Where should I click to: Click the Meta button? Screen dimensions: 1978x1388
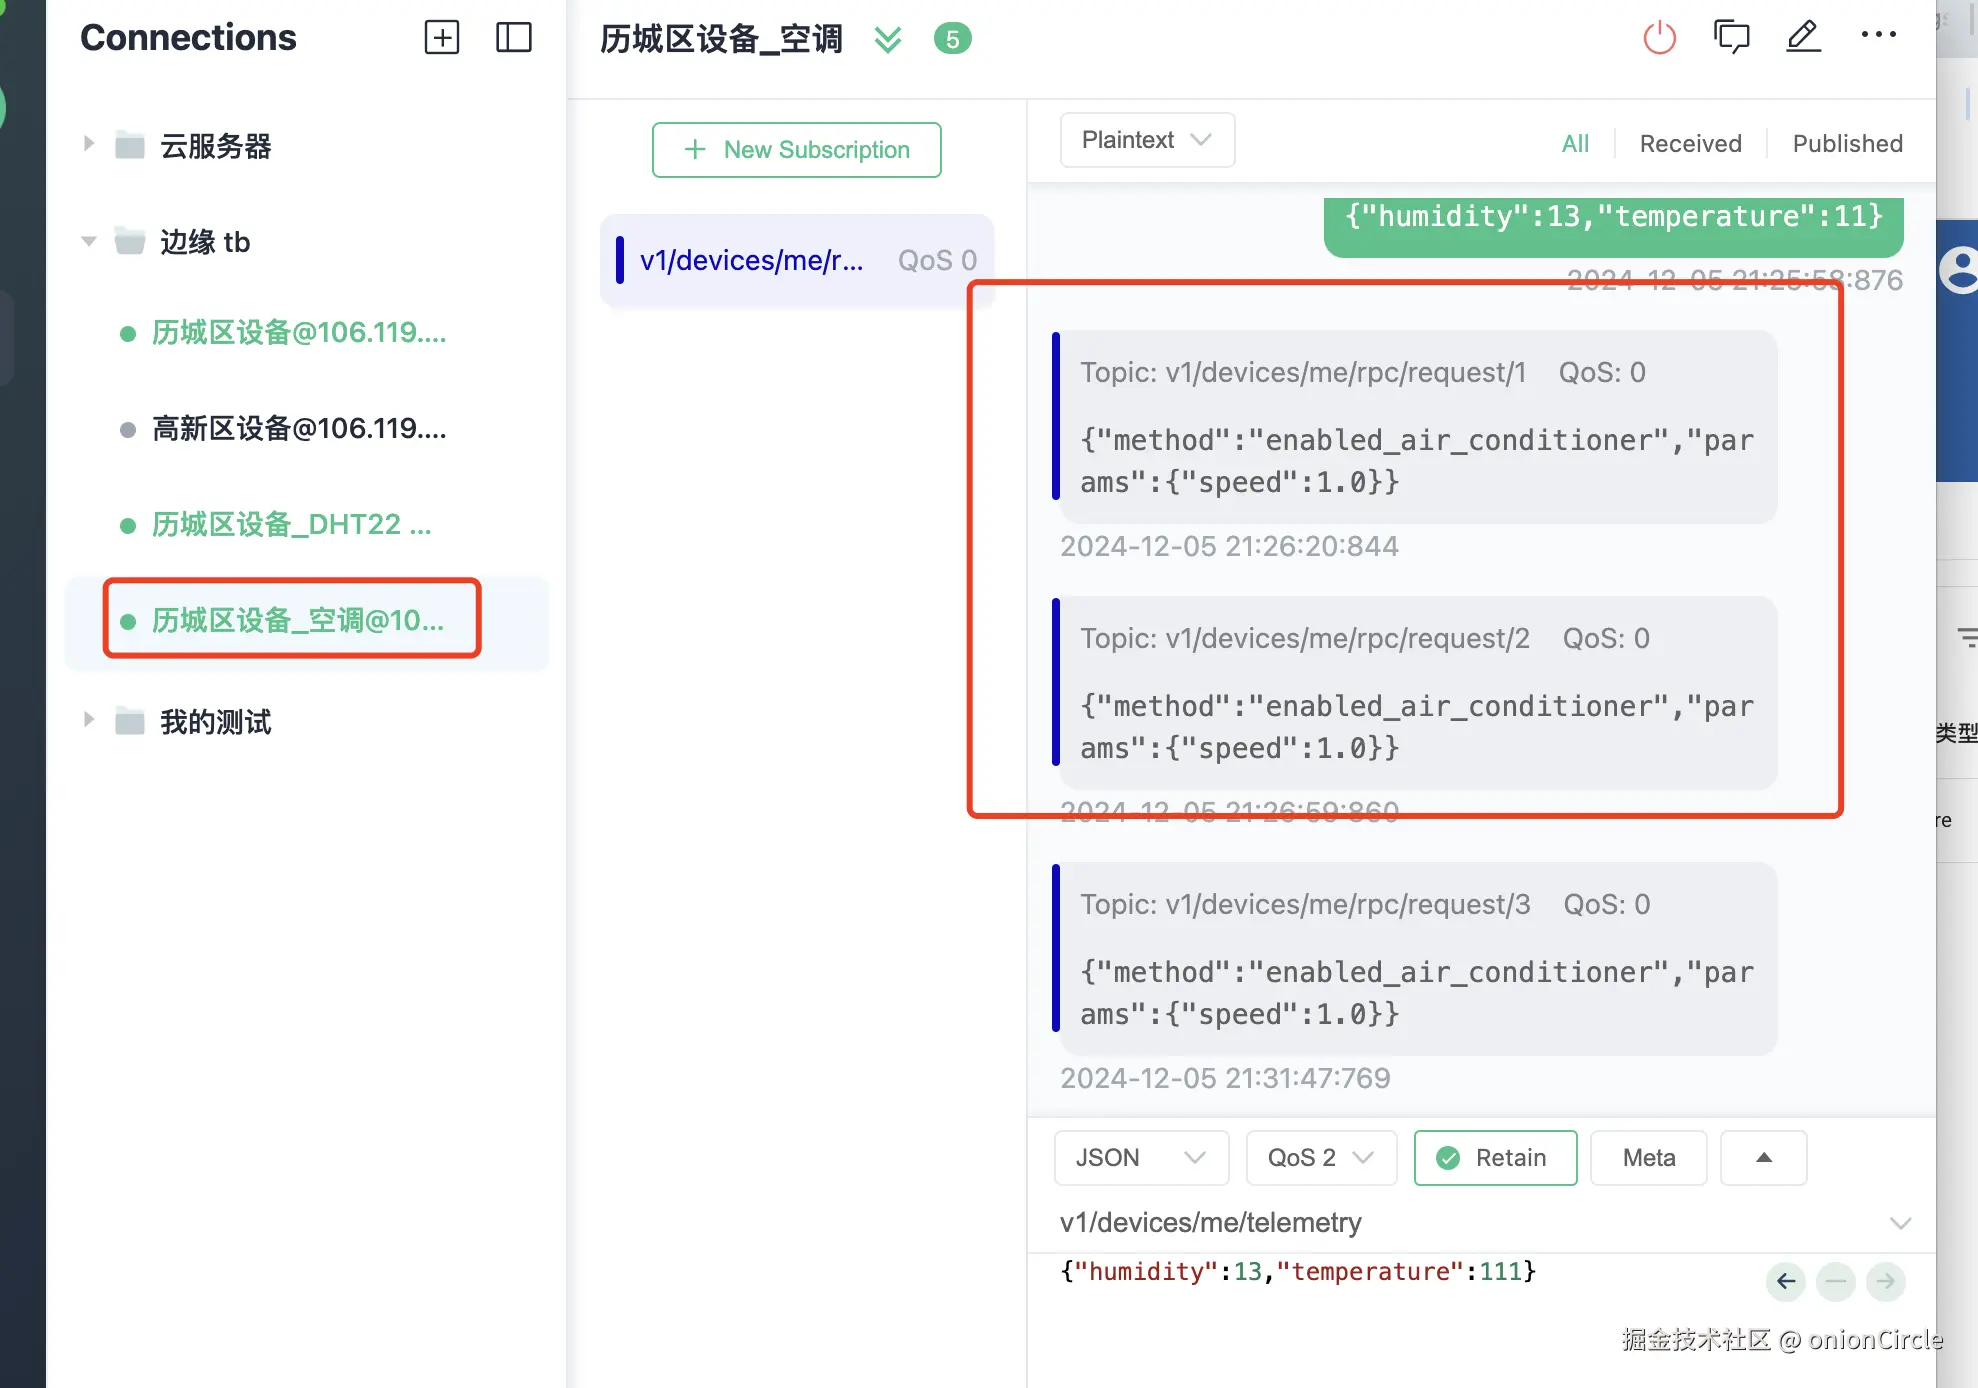(x=1648, y=1158)
